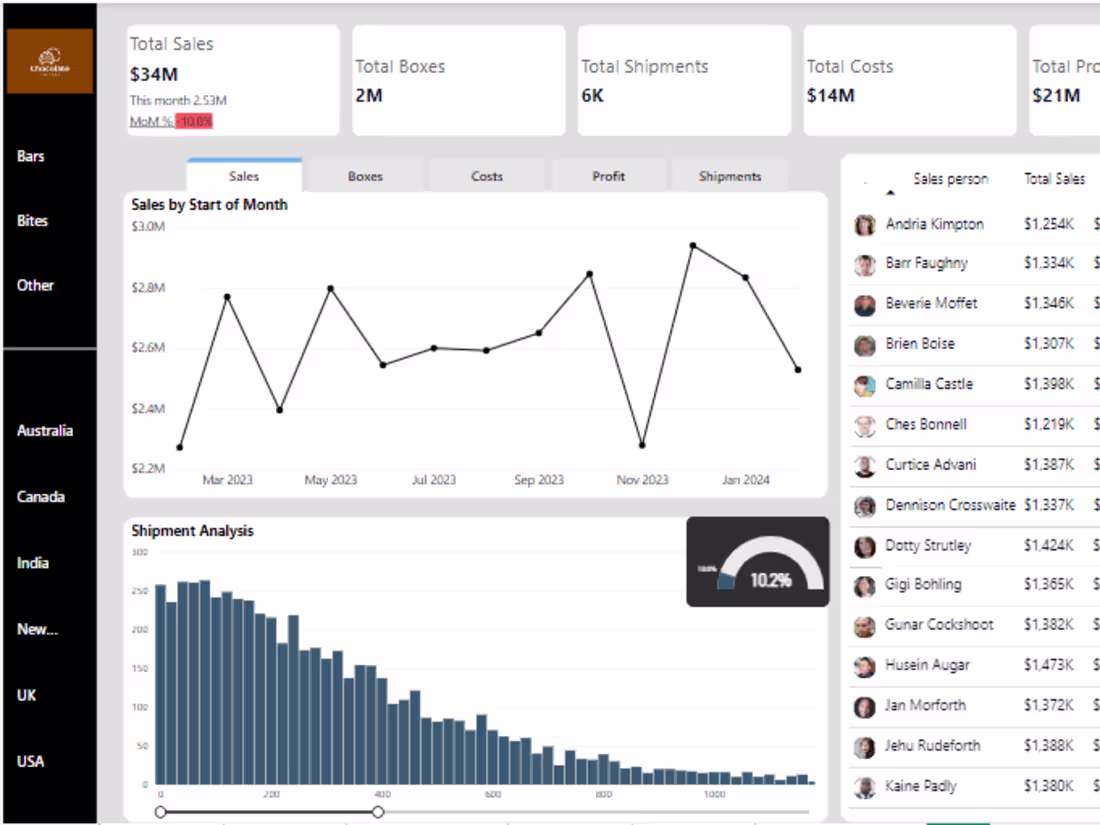This screenshot has width=1100, height=825.
Task: Click Barr Faughny's profile picture
Action: 864,264
